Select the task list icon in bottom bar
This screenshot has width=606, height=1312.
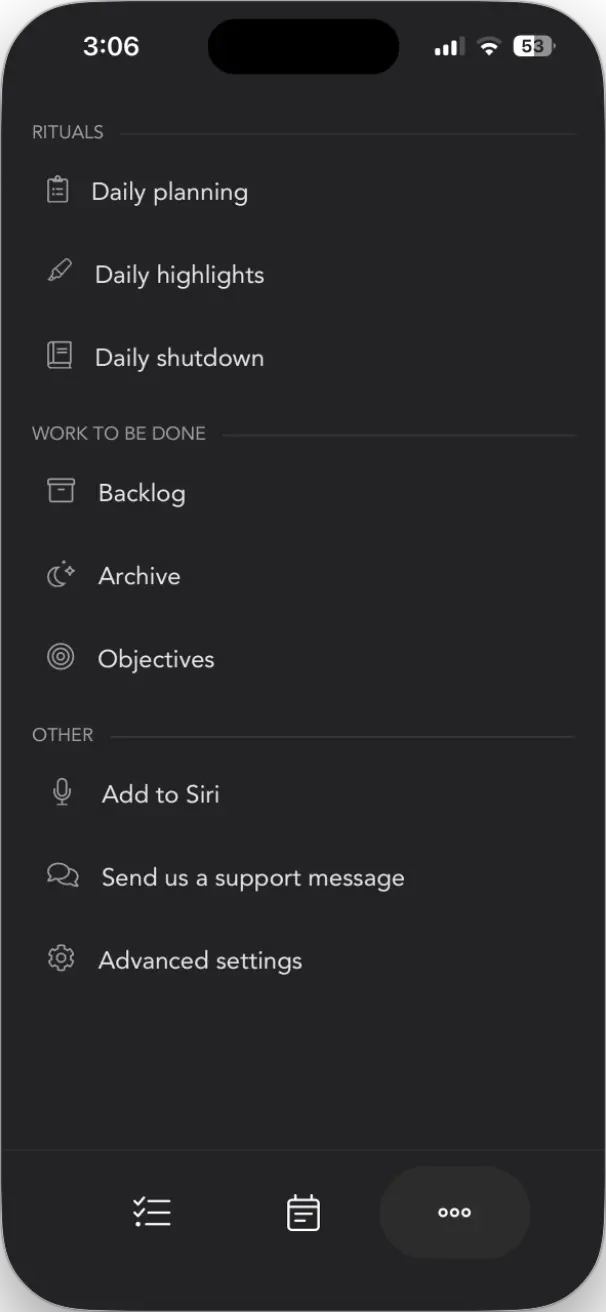coord(152,1211)
